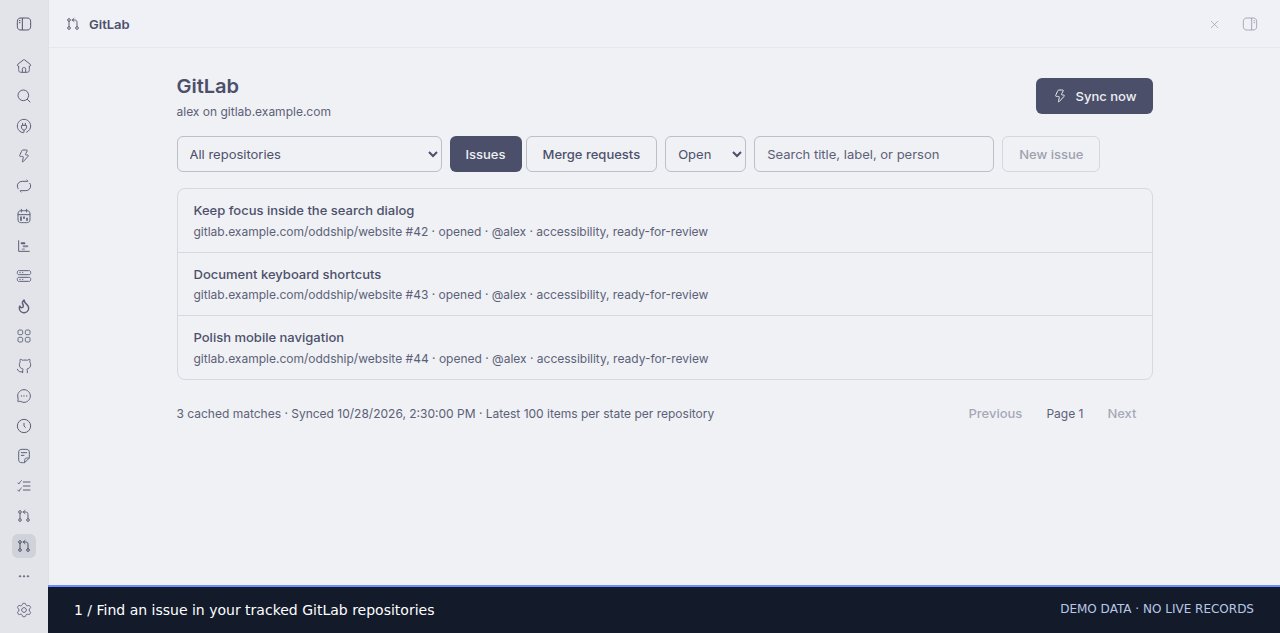Screen dimensions: 1280x633
Task: Open the loop arrows icon in sidebar
Action: coord(24,186)
